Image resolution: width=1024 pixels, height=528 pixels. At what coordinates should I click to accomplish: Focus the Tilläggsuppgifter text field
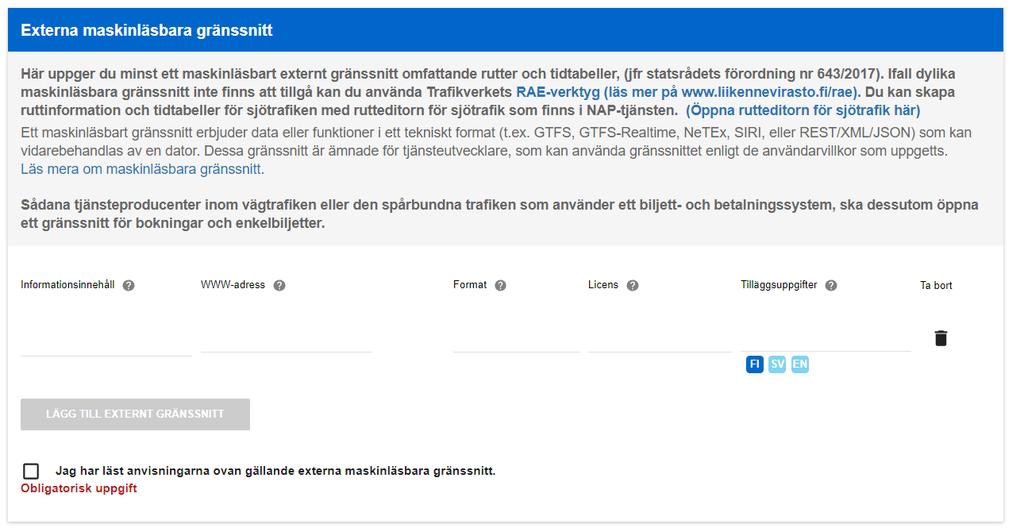click(x=825, y=338)
